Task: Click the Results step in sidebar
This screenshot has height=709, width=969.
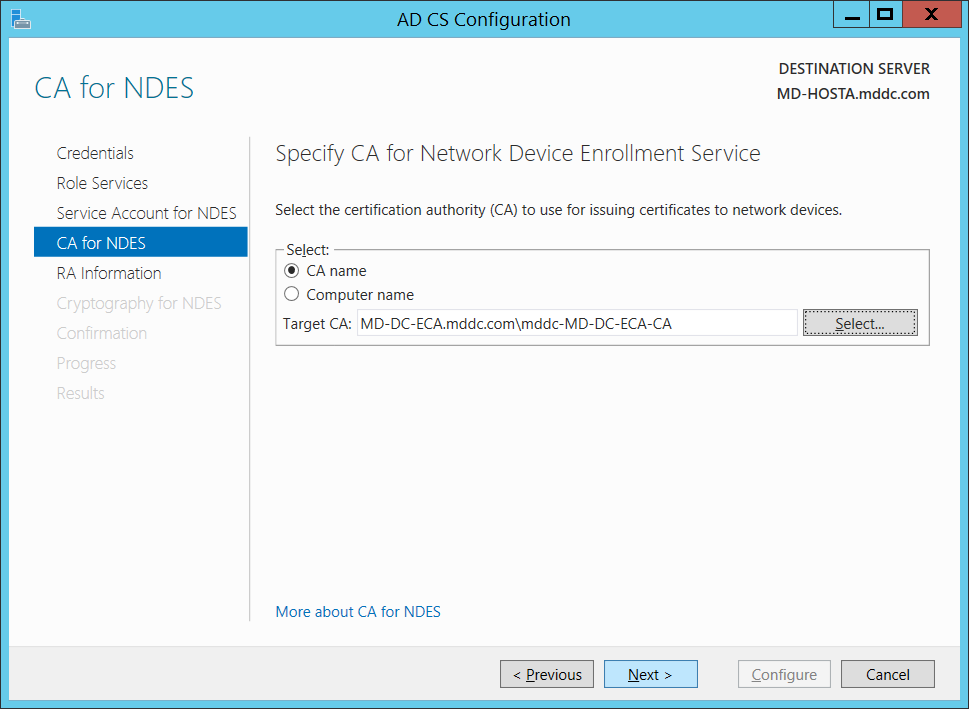Action: [80, 393]
